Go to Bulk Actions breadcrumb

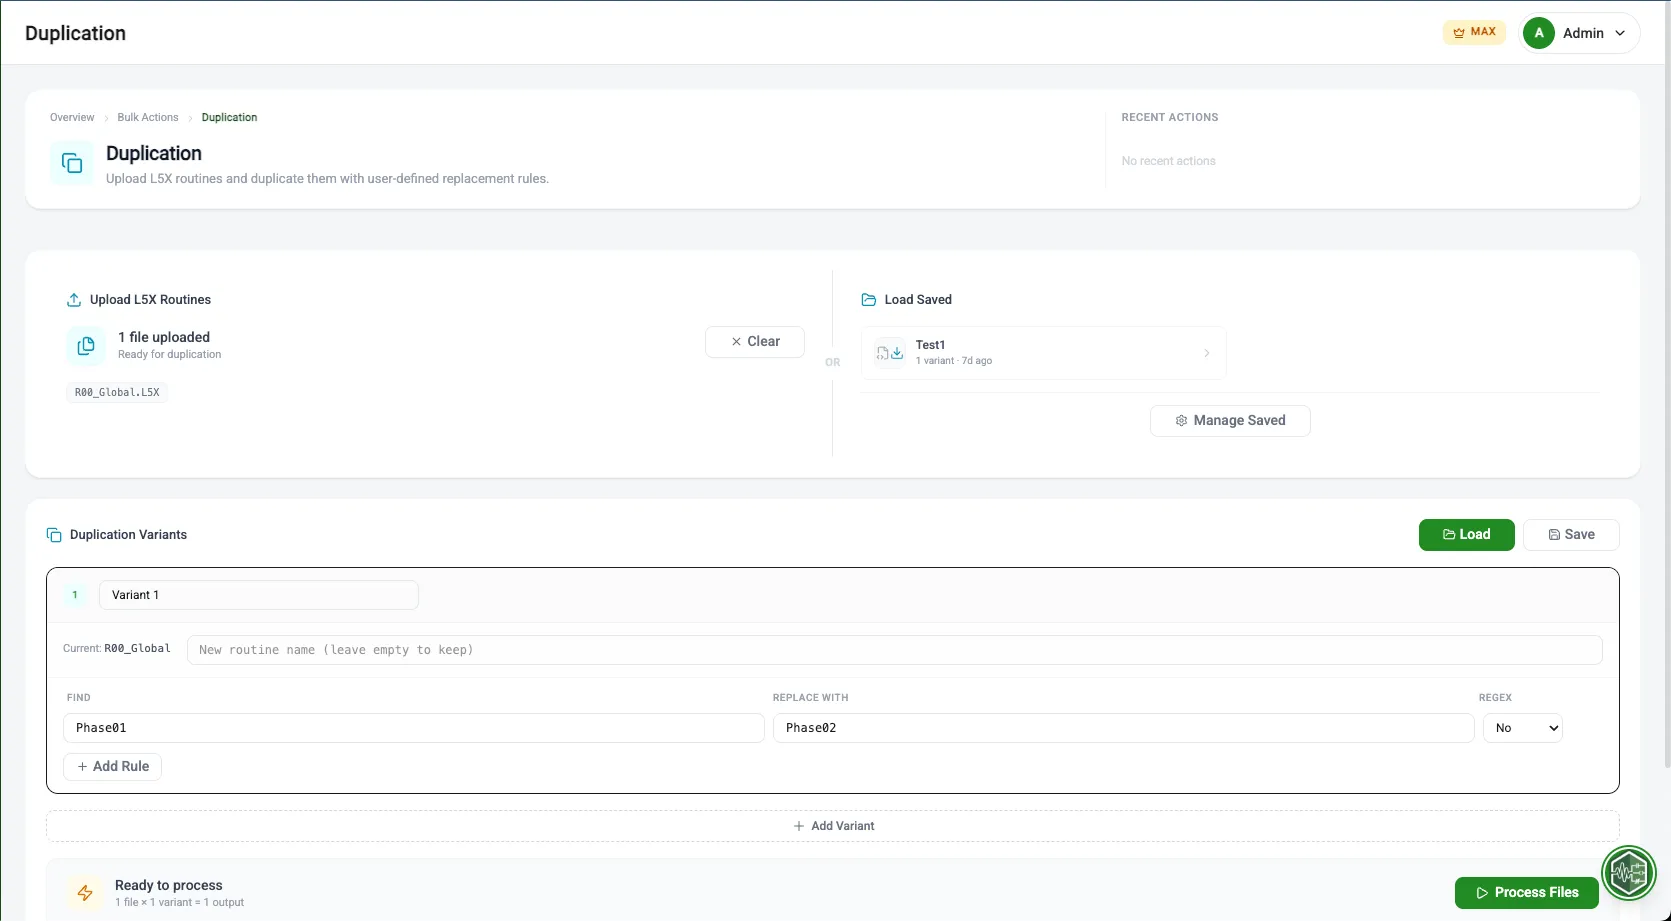[x=148, y=117]
